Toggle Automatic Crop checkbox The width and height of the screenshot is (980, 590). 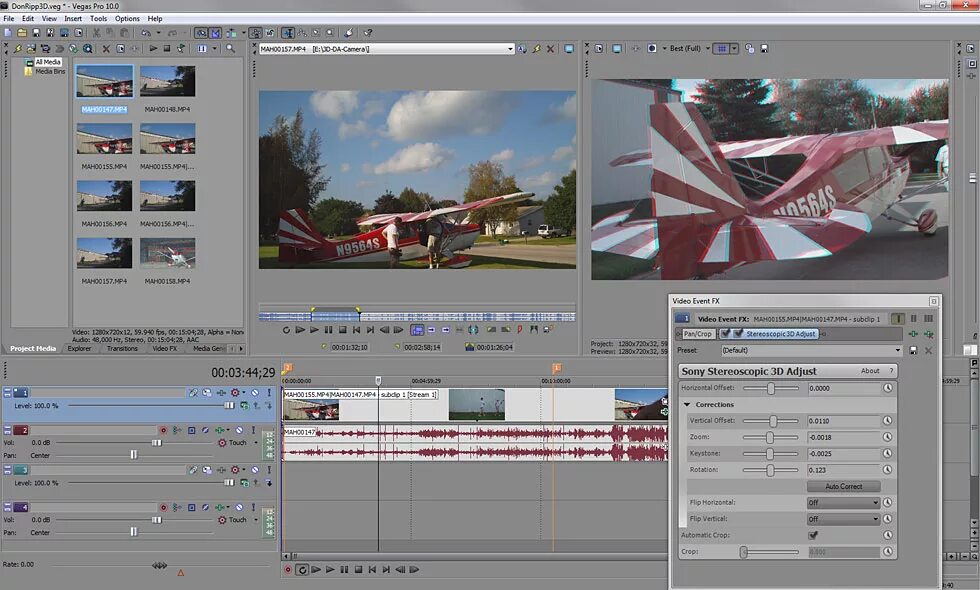[x=812, y=535]
